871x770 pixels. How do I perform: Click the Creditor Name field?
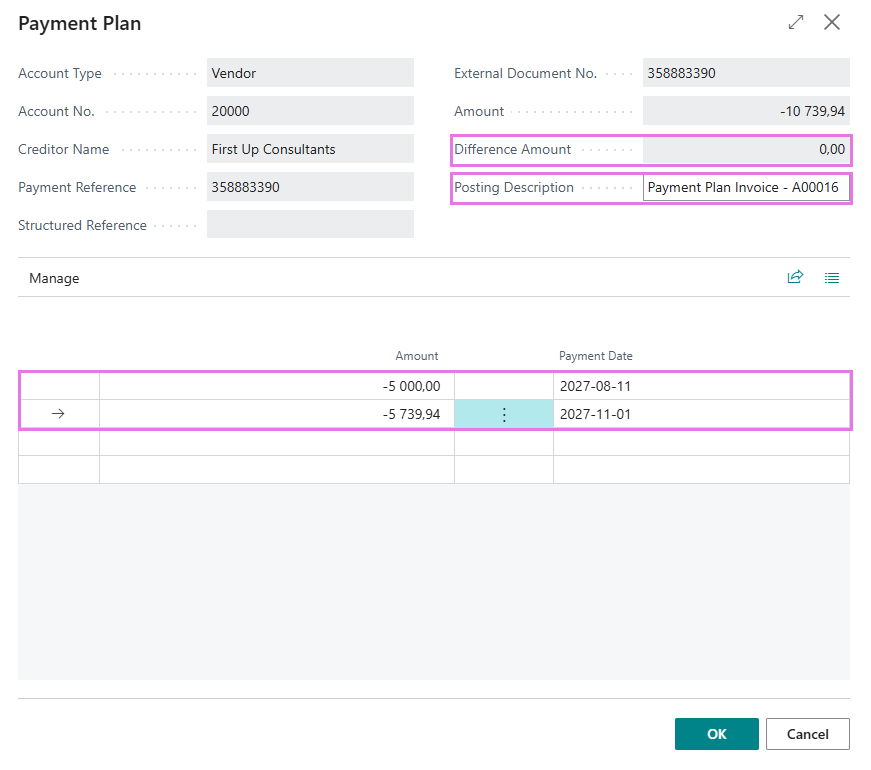pos(310,149)
